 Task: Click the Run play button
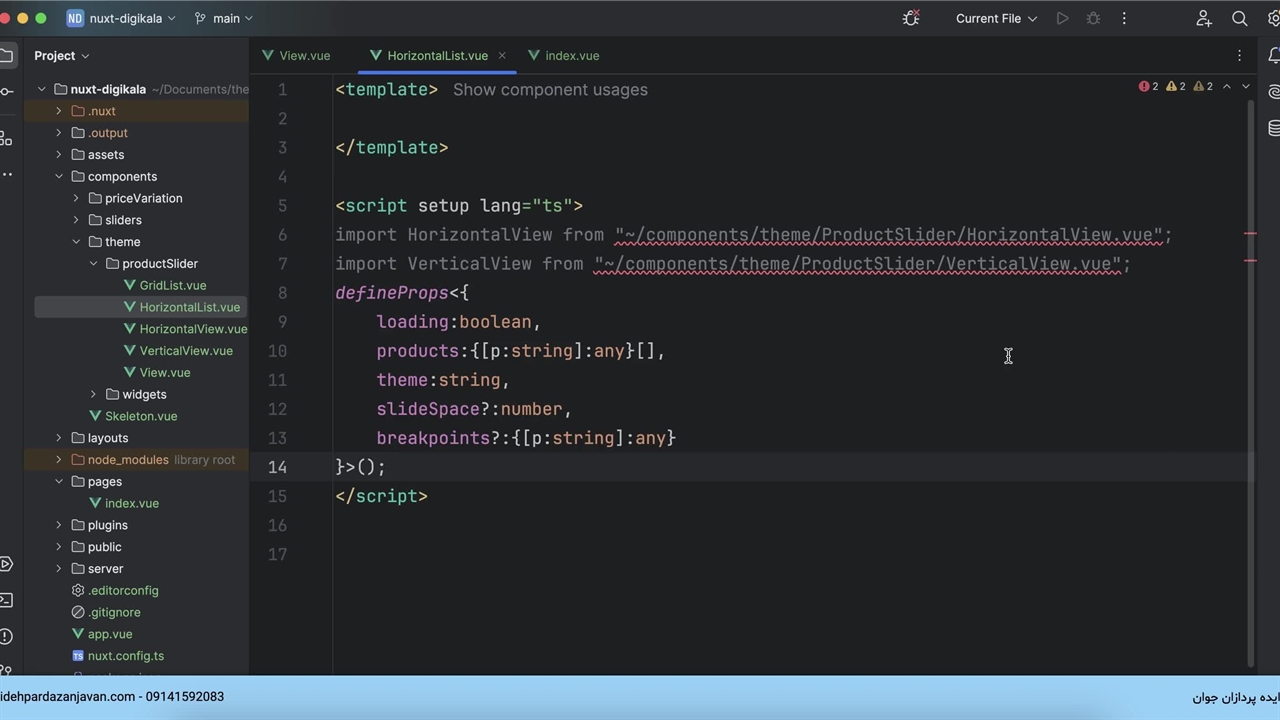coord(1062,18)
